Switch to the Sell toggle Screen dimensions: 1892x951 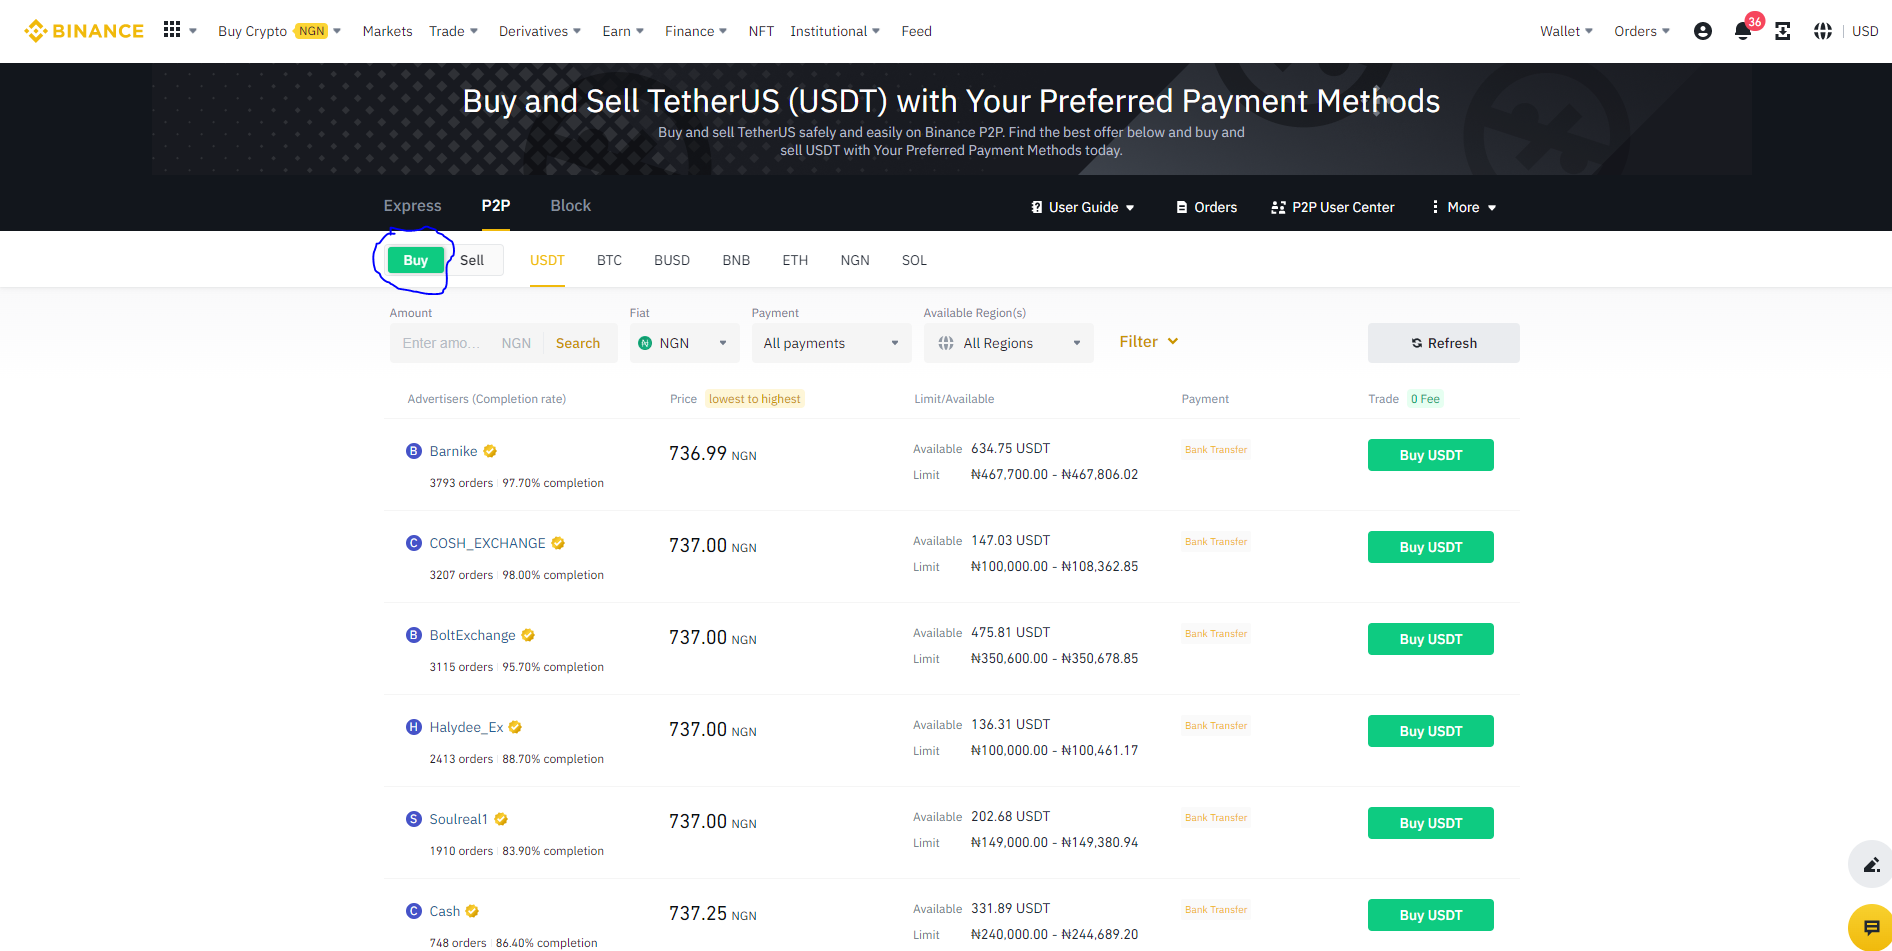click(x=472, y=260)
